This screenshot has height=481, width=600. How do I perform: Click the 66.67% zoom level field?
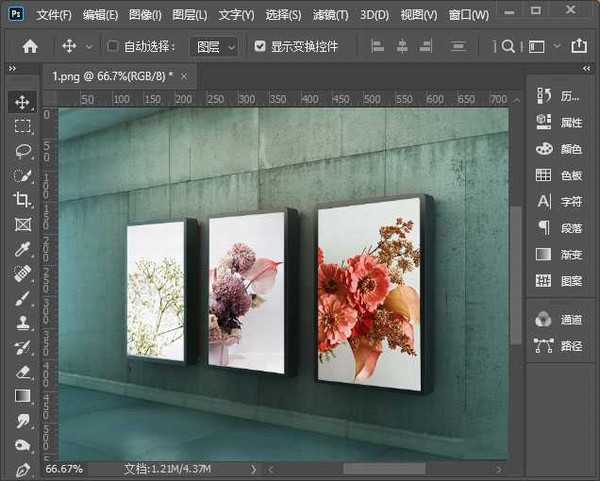coord(65,468)
